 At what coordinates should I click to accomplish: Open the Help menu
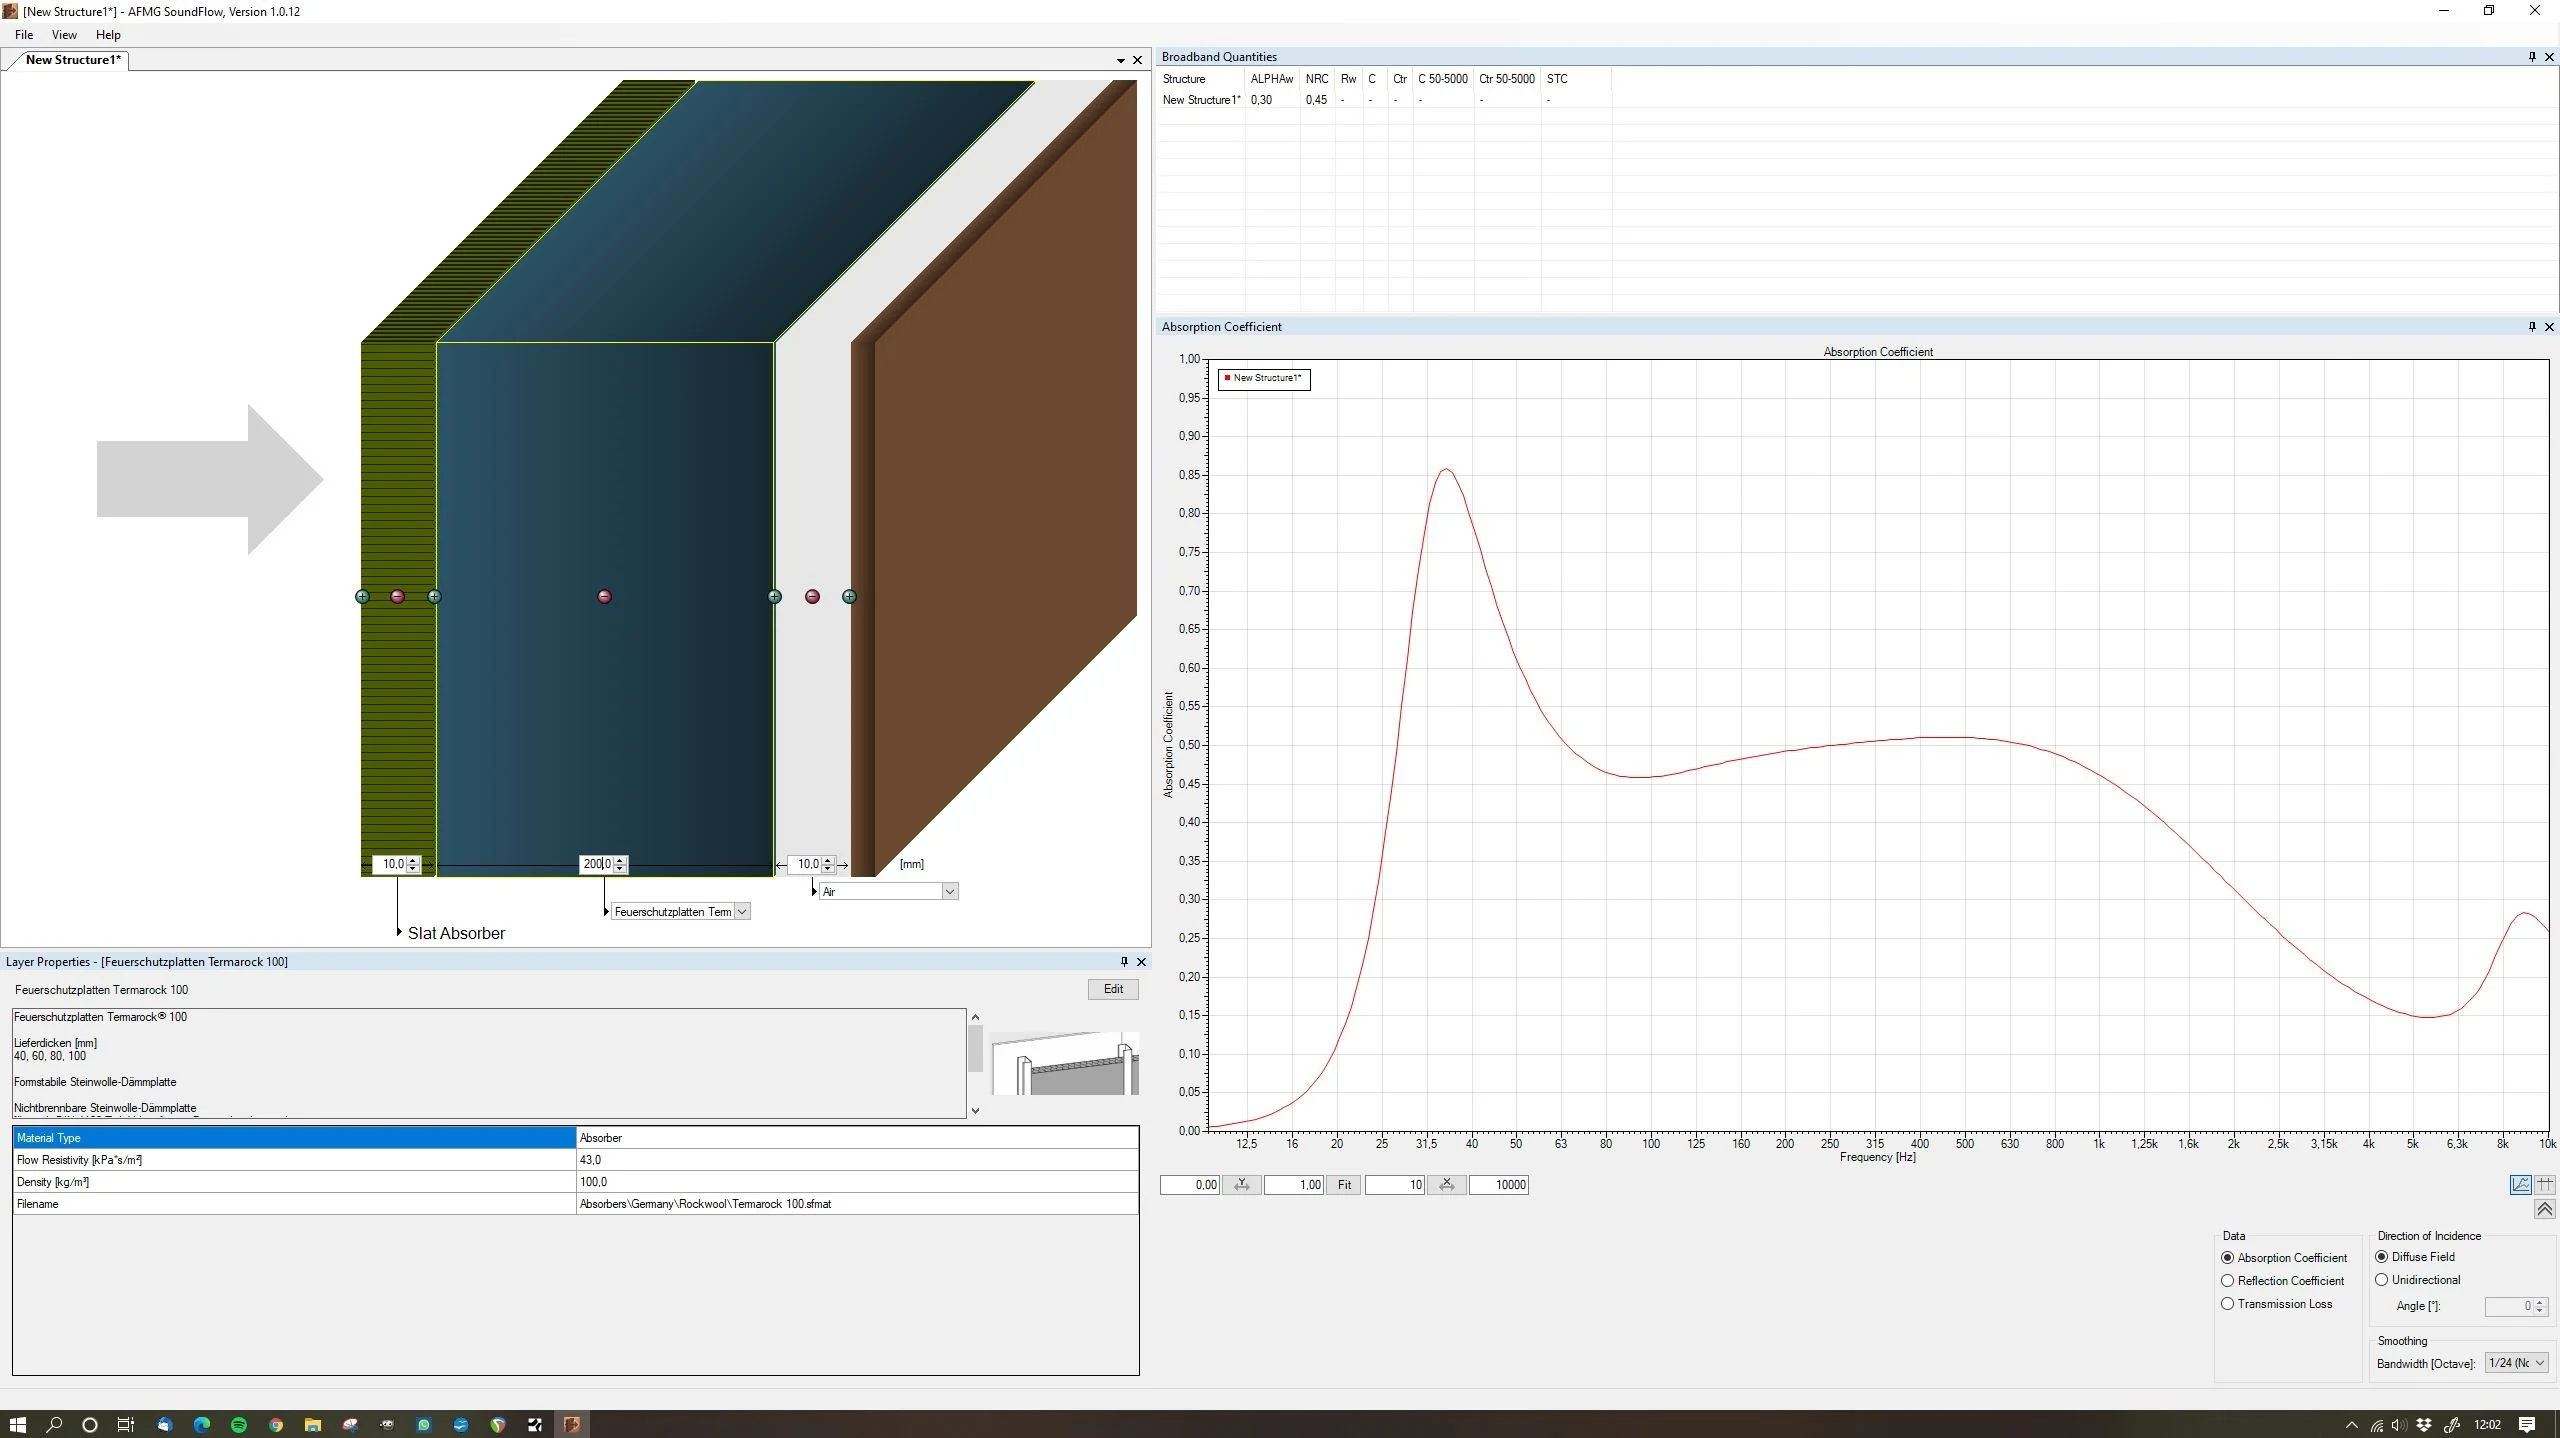(x=108, y=35)
